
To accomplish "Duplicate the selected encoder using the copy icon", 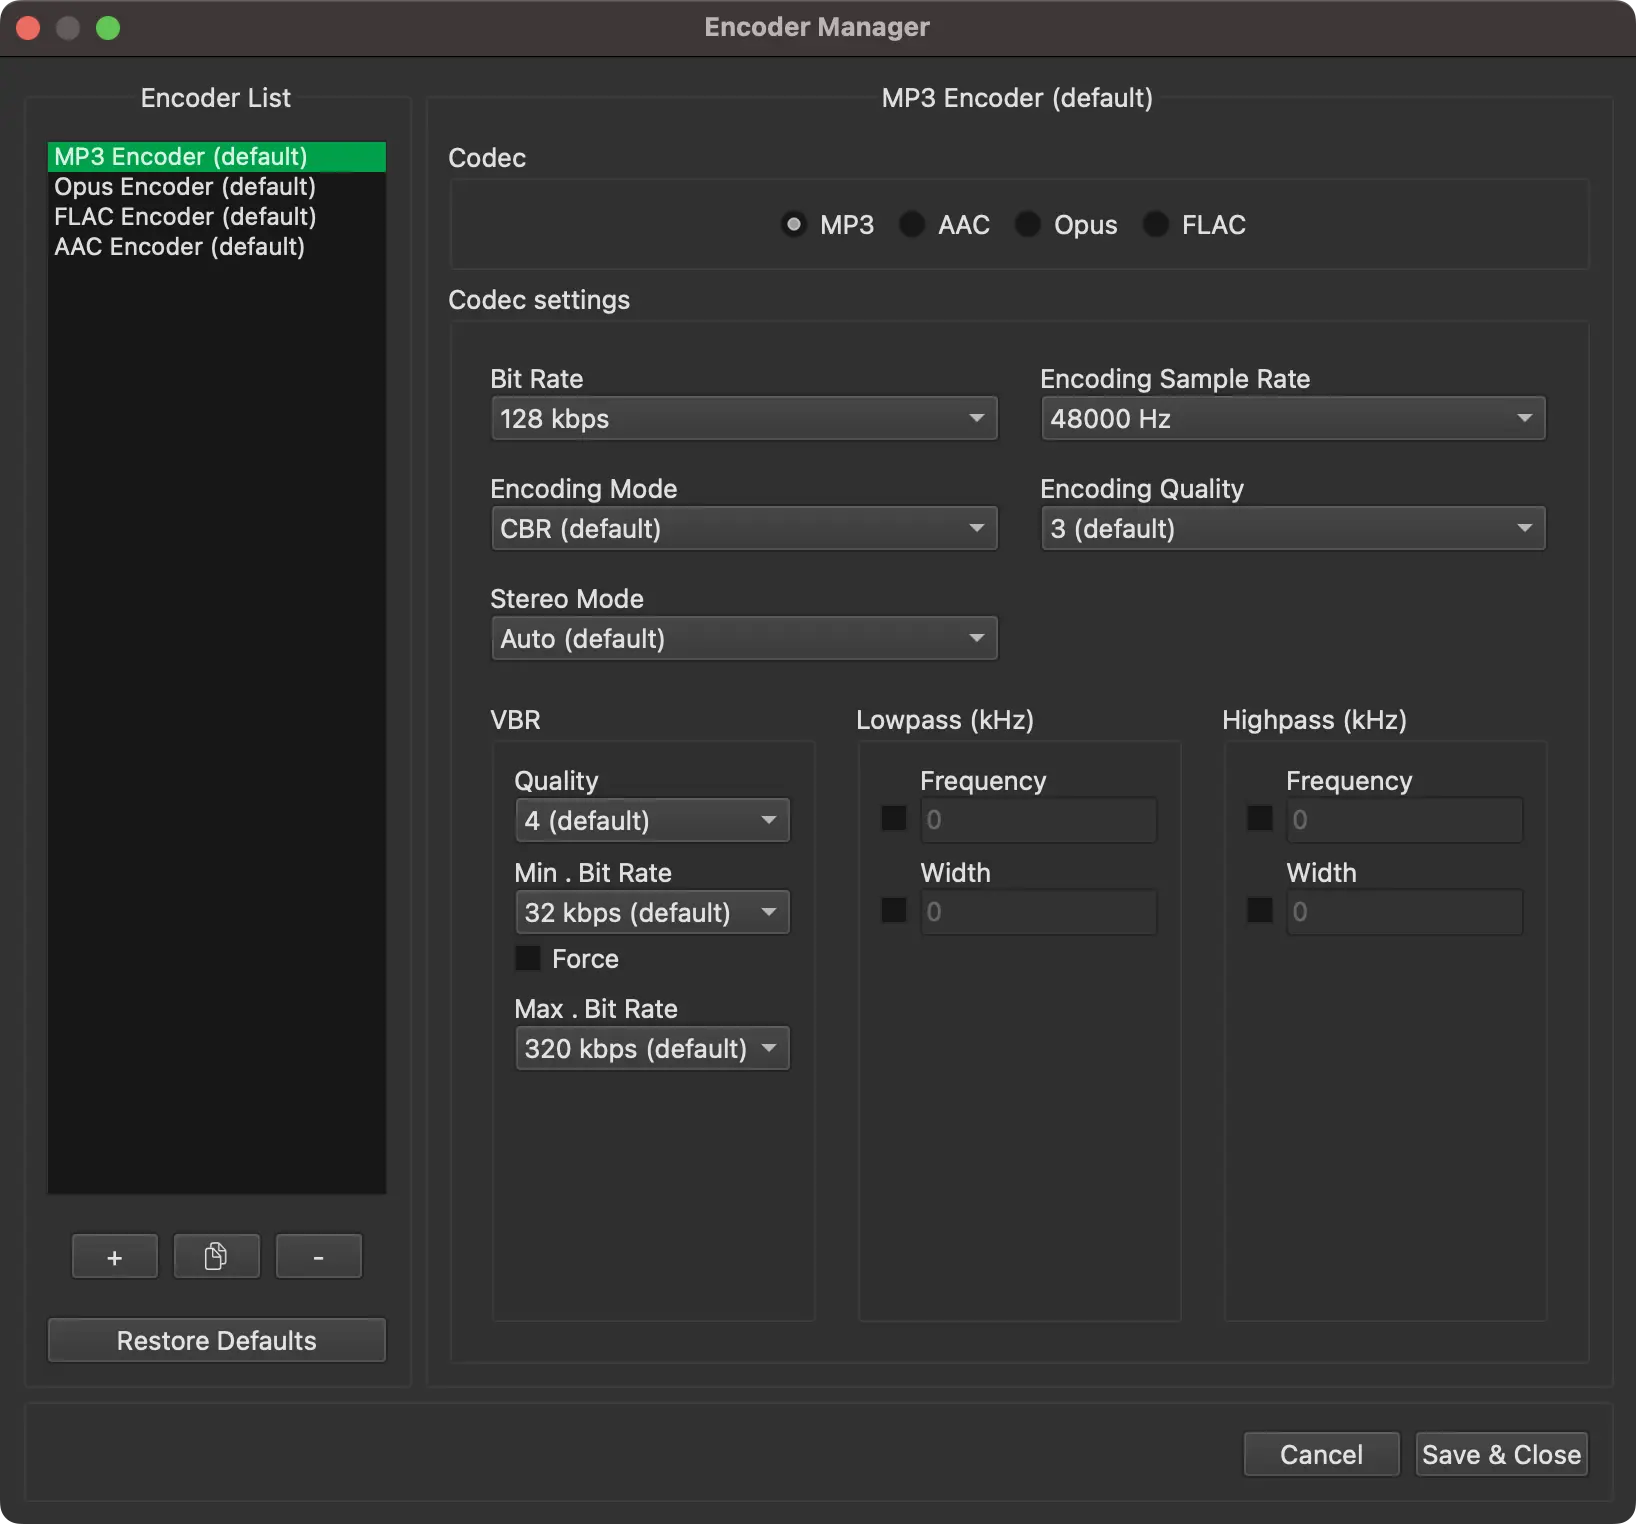I will coord(216,1256).
